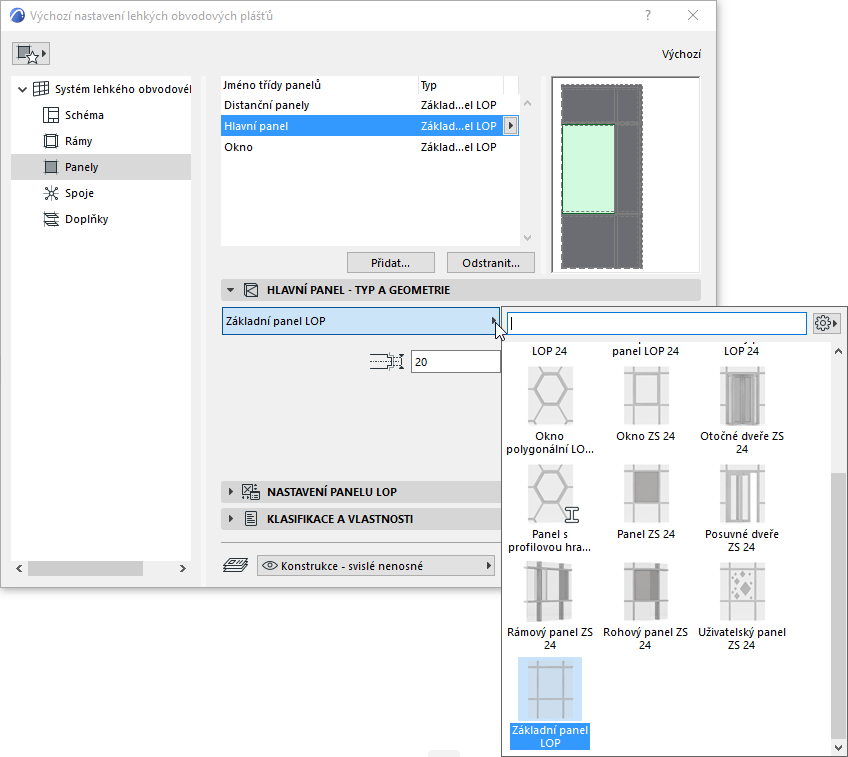Click the panel thickness field showing 20
This screenshot has width=848, height=757.
point(455,362)
